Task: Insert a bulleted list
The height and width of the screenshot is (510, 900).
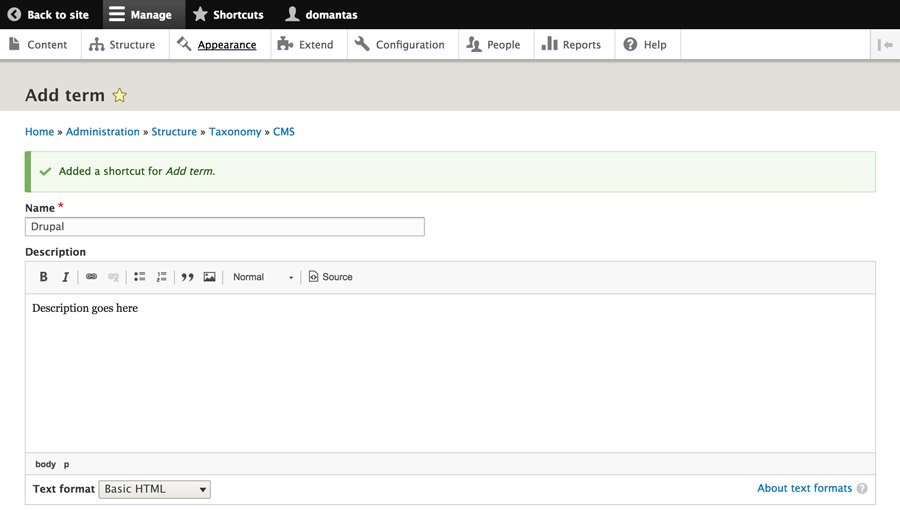Action: (139, 277)
